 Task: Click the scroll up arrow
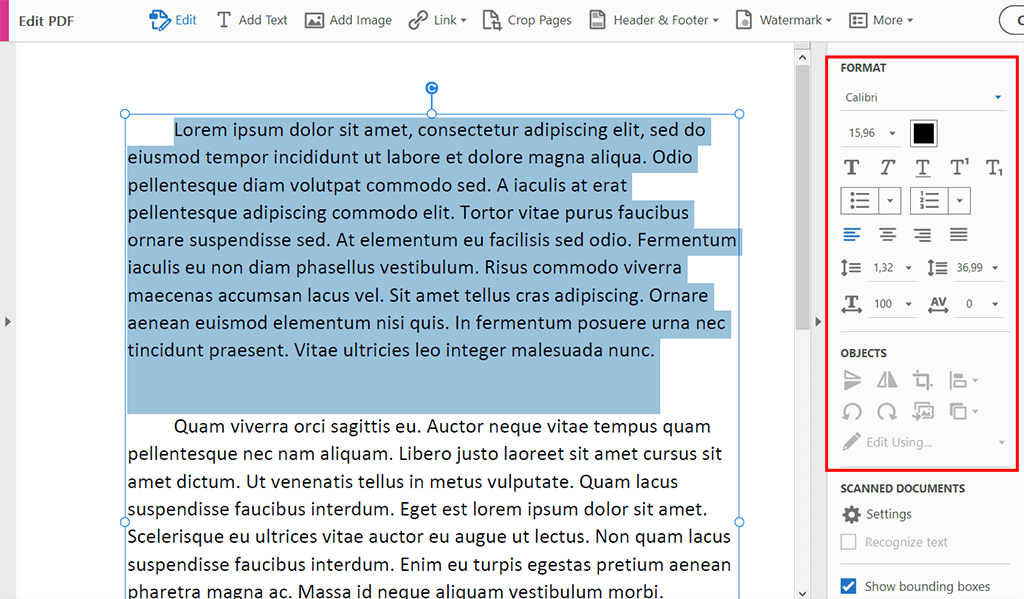tap(803, 57)
